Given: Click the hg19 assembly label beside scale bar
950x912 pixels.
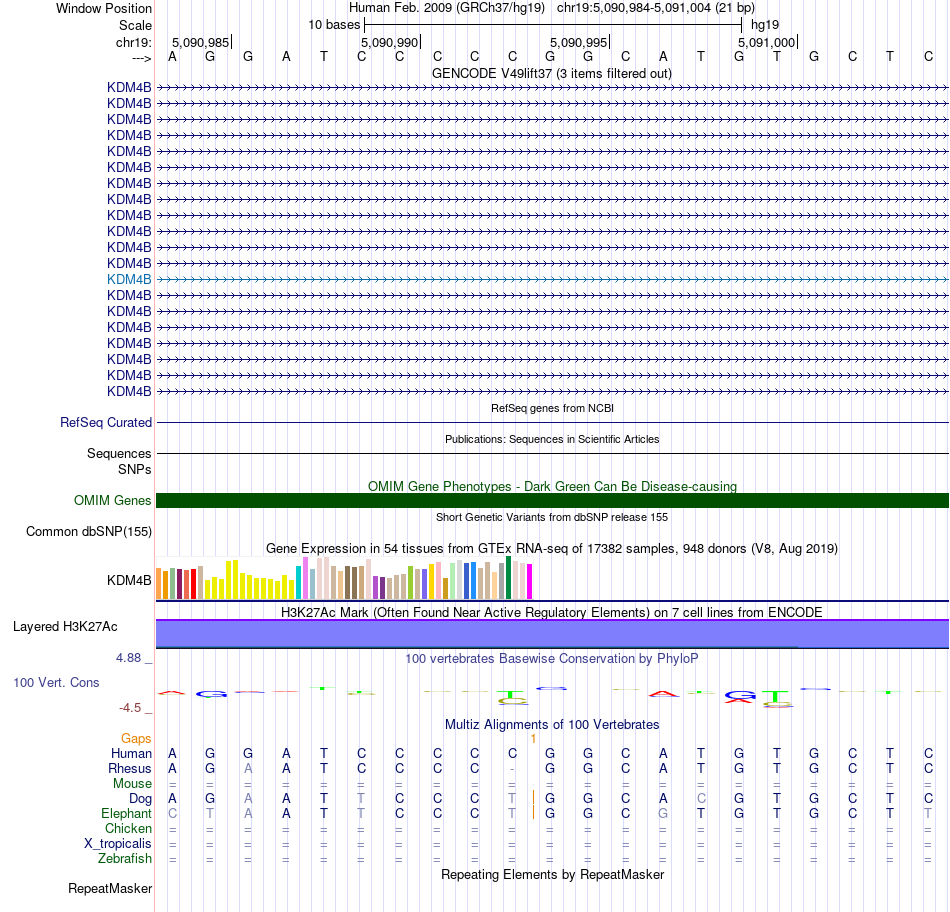Looking at the screenshot, I should 765,25.
